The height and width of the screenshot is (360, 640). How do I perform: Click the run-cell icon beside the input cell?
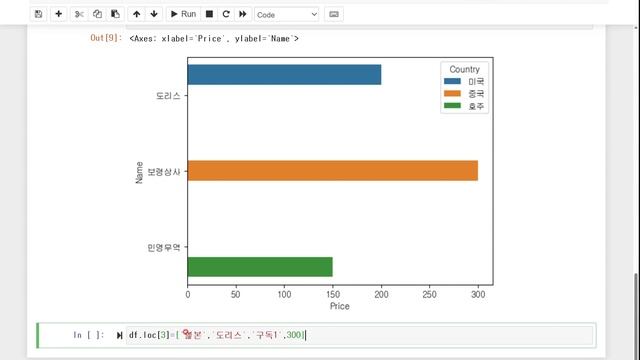[119, 336]
